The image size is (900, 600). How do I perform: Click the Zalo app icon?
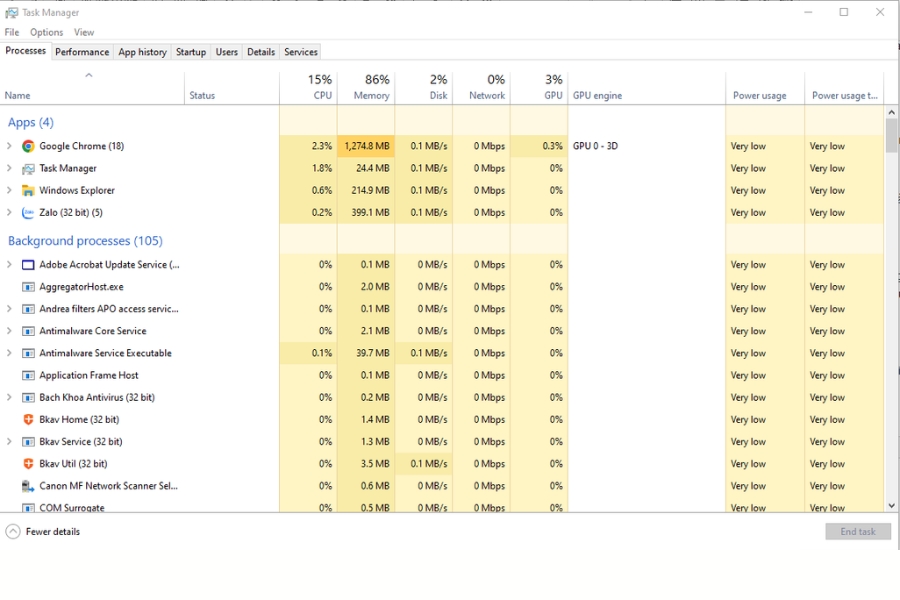click(28, 212)
